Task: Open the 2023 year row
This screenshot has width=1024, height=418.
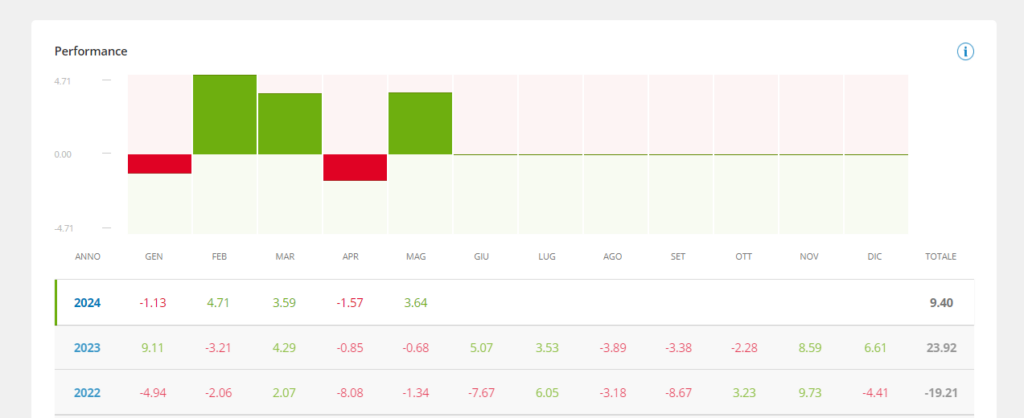Action: (x=88, y=348)
